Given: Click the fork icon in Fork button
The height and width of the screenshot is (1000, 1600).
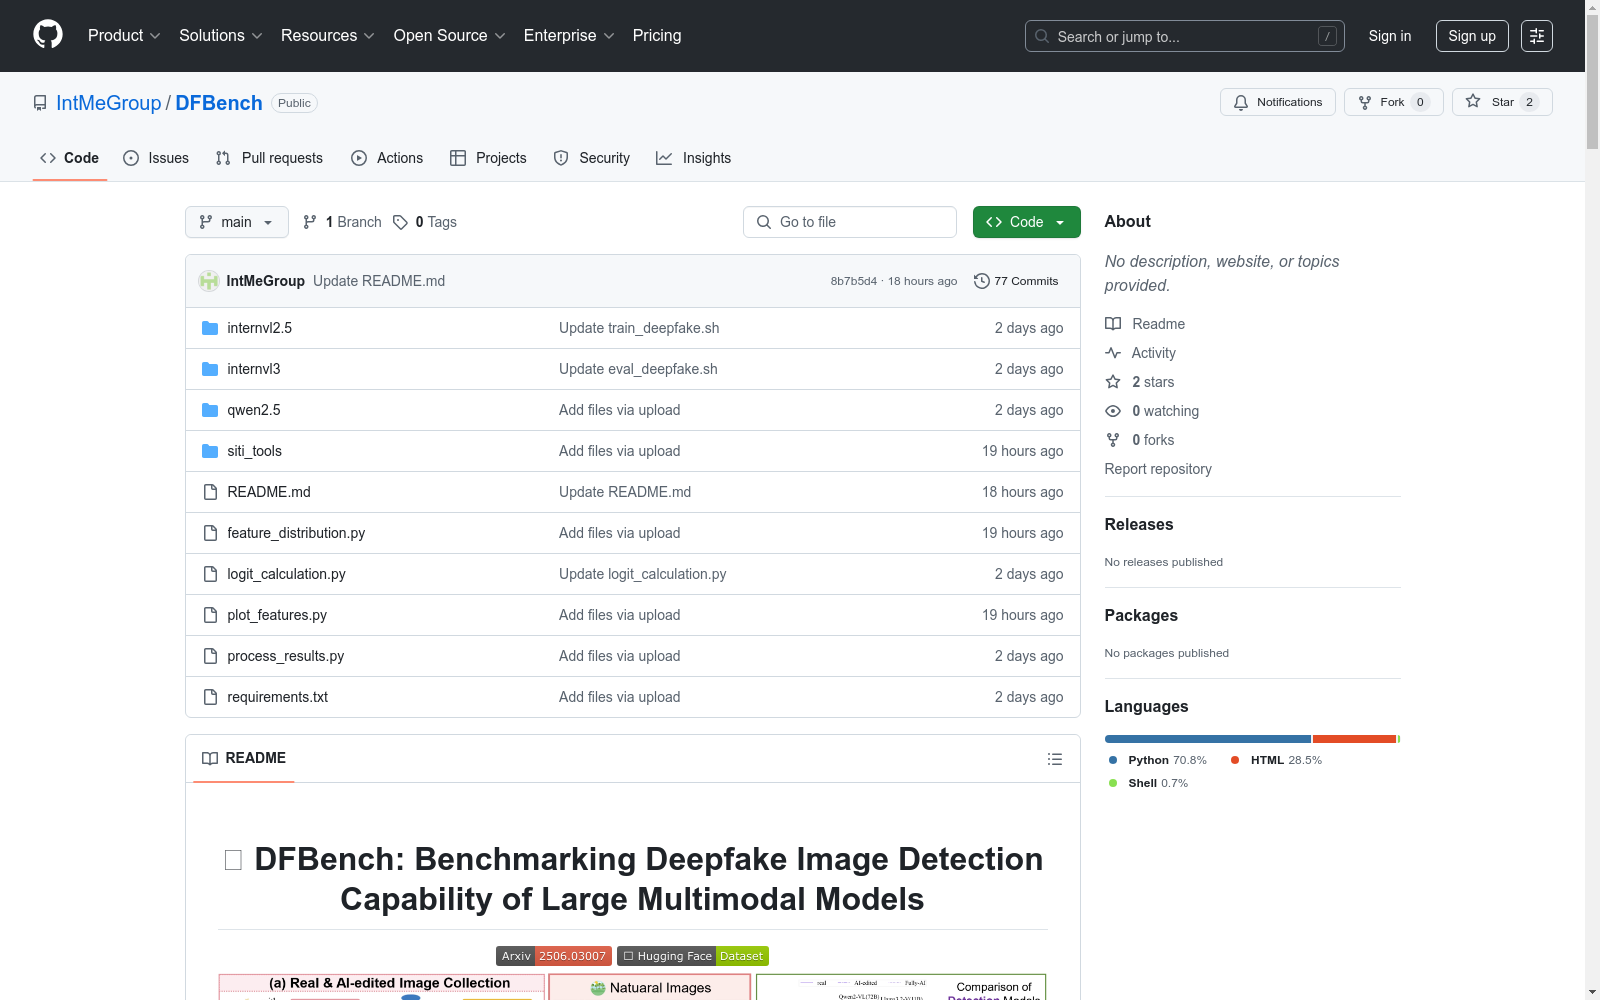Looking at the screenshot, I should point(1365,102).
